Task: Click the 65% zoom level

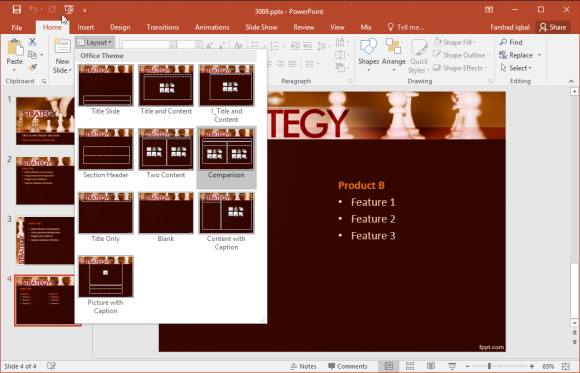Action: pyautogui.click(x=548, y=366)
